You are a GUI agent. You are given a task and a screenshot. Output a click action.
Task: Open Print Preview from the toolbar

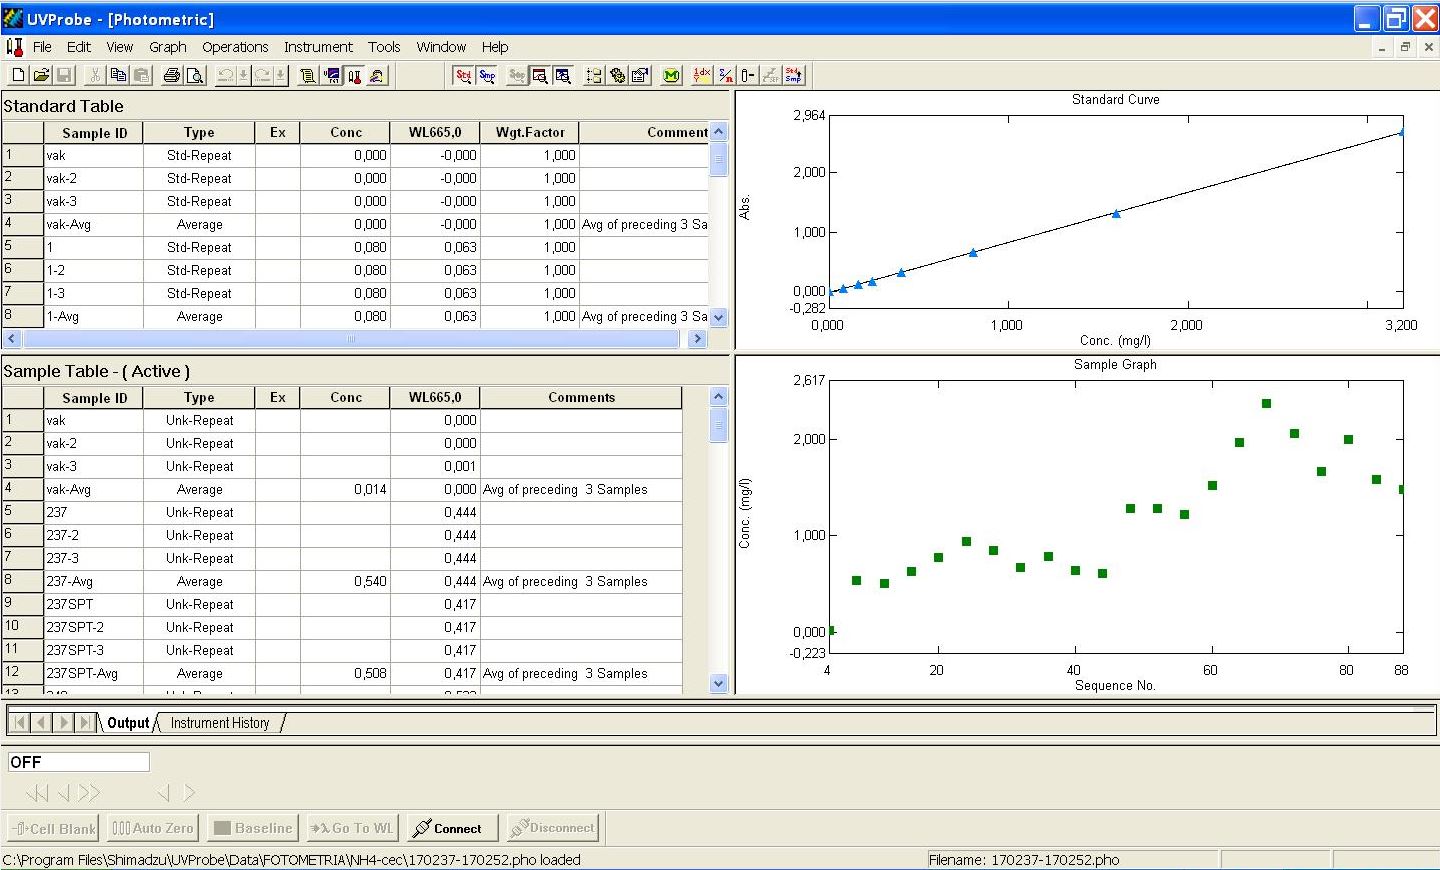(x=195, y=75)
